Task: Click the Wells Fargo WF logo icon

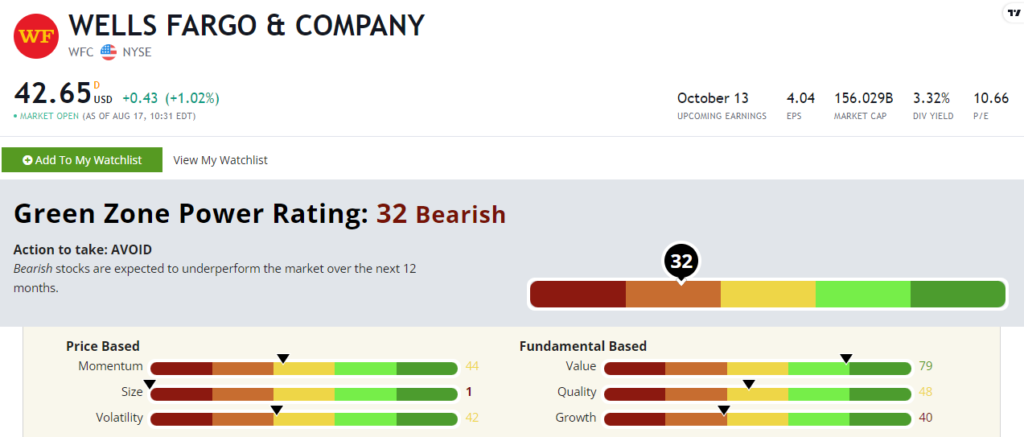Action: [x=35, y=37]
